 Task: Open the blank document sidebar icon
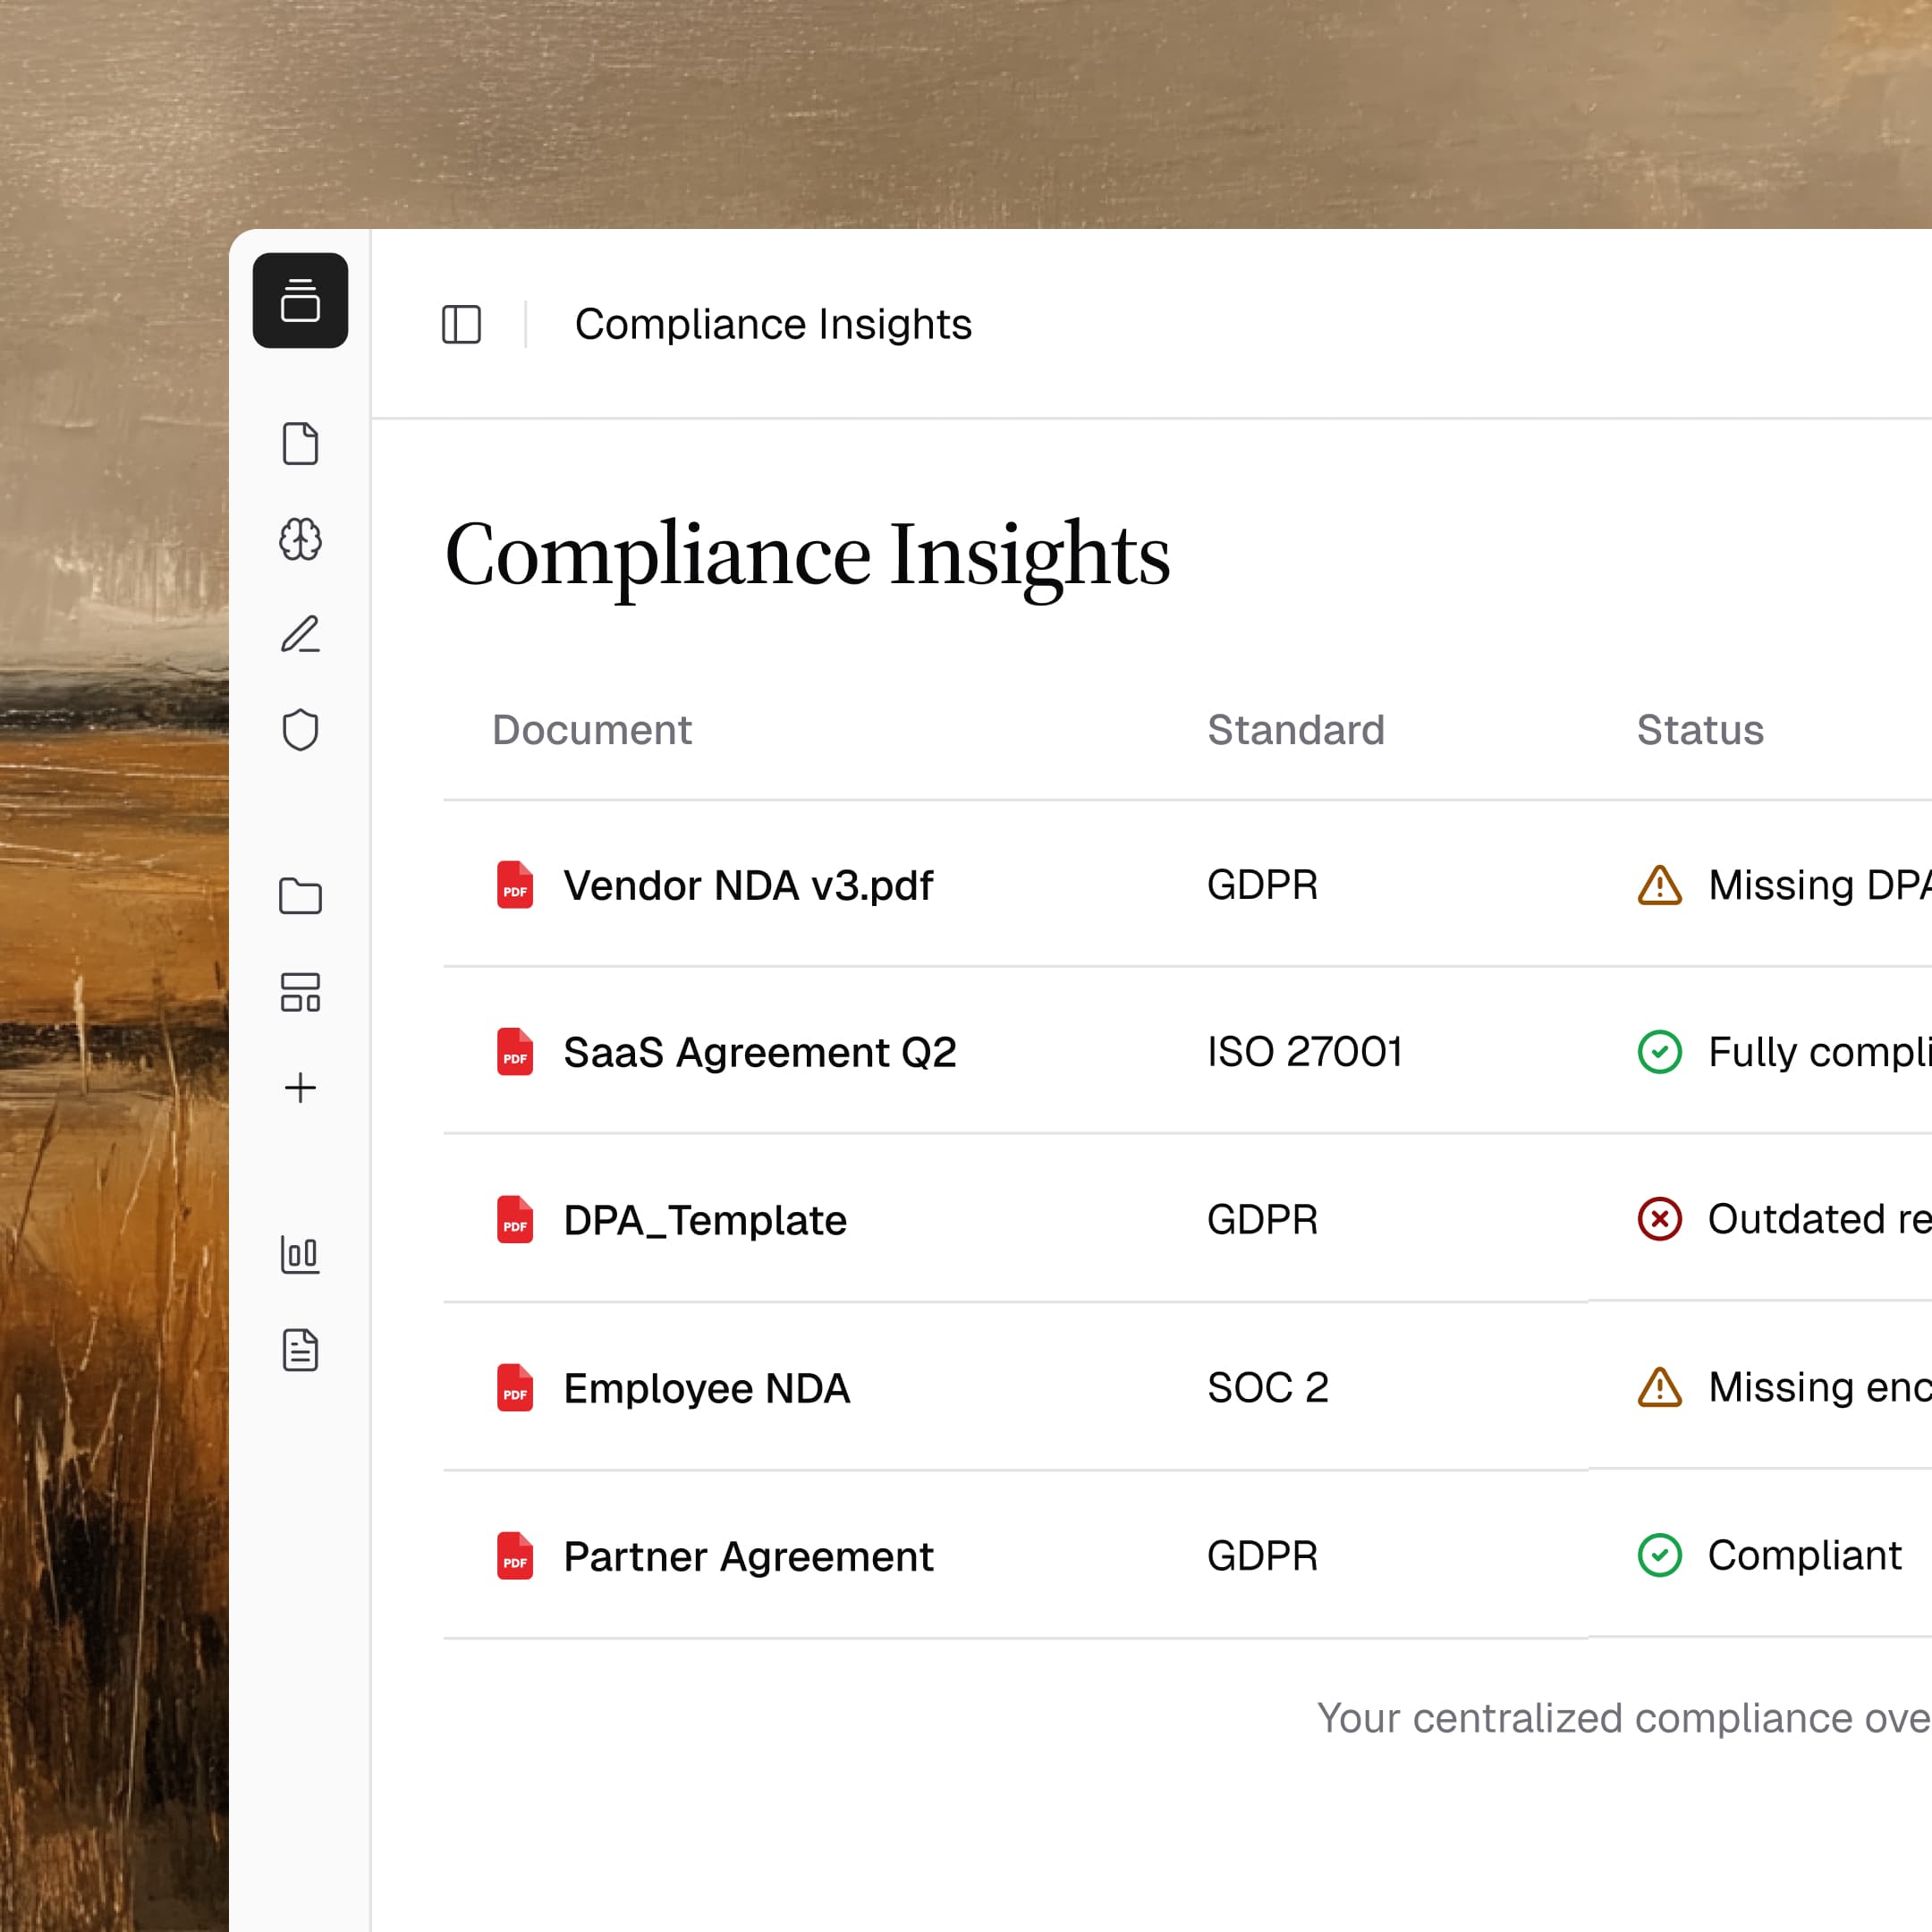300,443
